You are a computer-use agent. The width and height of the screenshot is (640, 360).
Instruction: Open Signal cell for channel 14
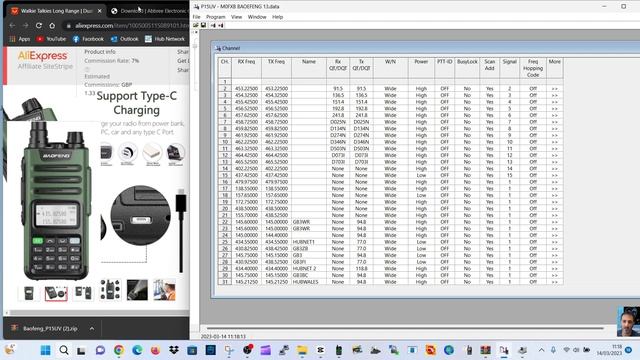[x=509, y=169]
